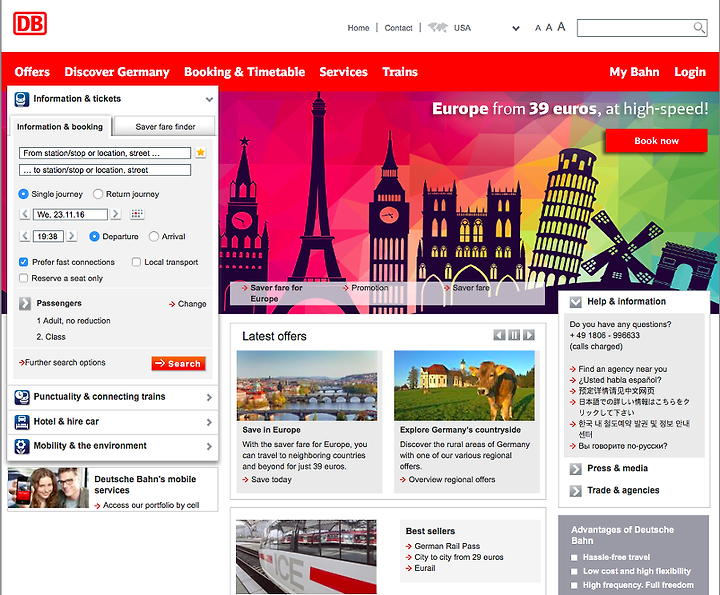Decrease departure time arrow

coord(25,236)
